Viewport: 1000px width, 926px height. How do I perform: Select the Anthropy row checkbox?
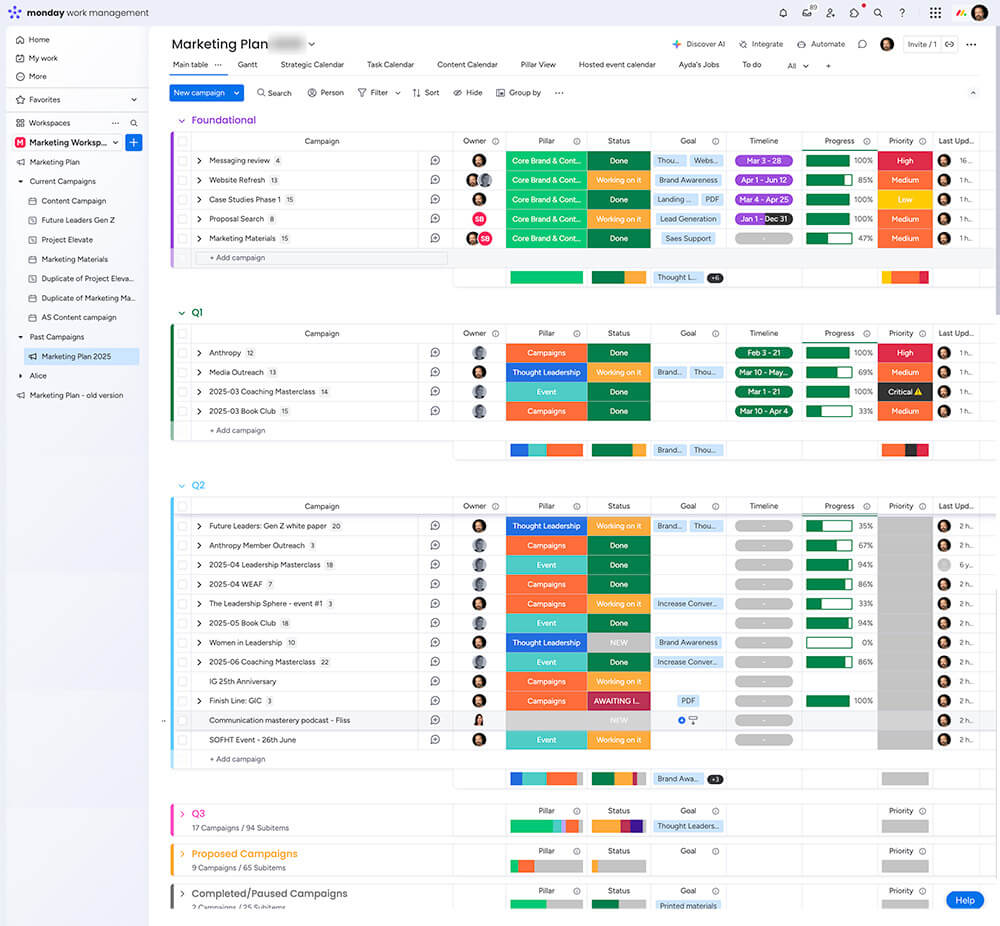183,353
